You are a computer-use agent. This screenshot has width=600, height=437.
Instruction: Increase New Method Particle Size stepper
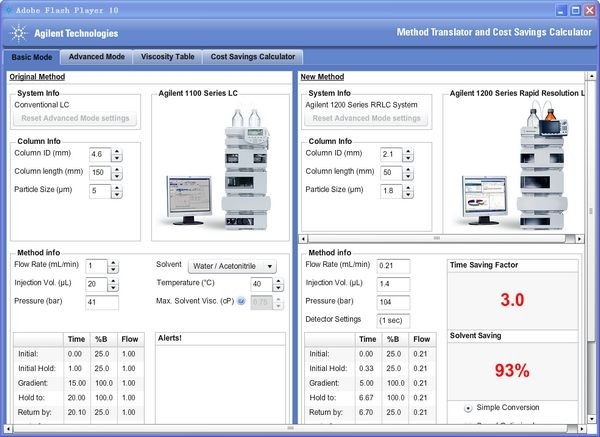(408, 188)
